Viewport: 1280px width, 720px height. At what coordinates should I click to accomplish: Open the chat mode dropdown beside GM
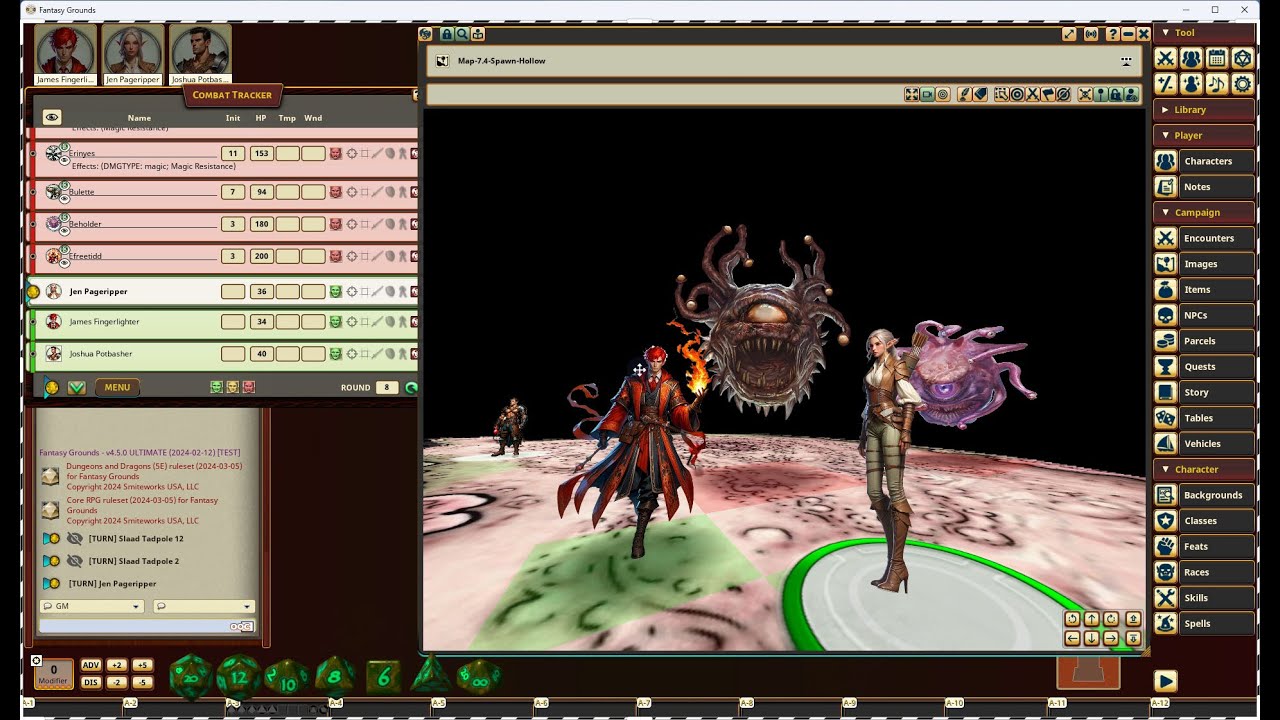204,606
